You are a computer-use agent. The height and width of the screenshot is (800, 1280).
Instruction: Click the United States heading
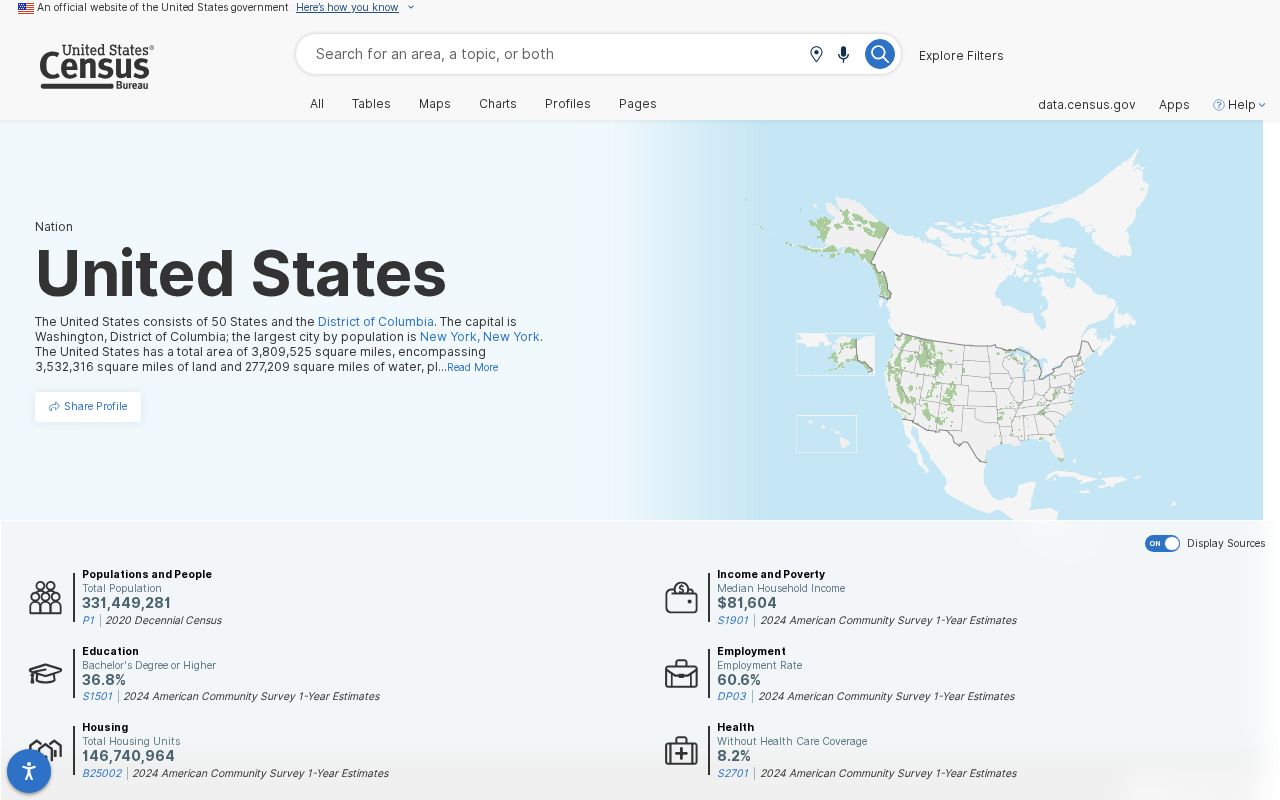click(241, 273)
